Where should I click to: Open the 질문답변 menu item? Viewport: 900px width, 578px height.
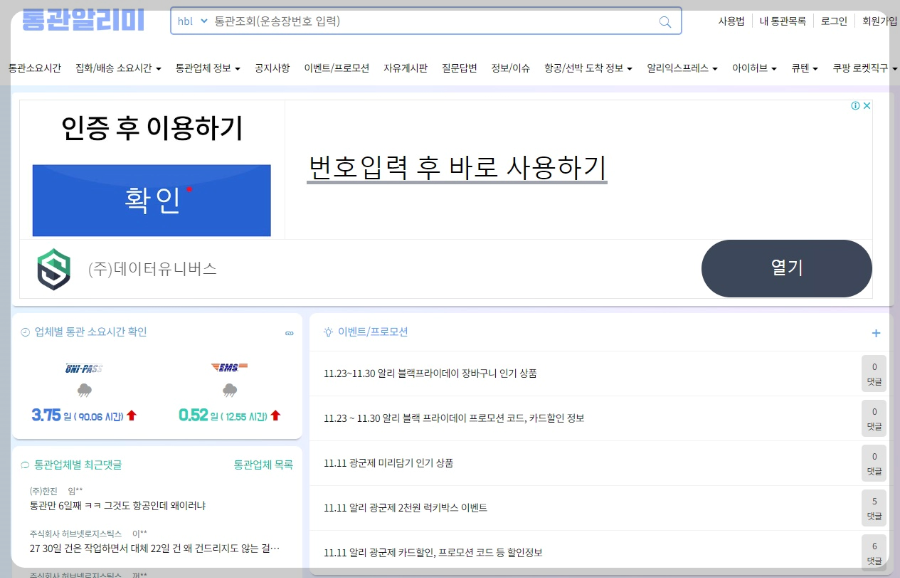point(459,68)
